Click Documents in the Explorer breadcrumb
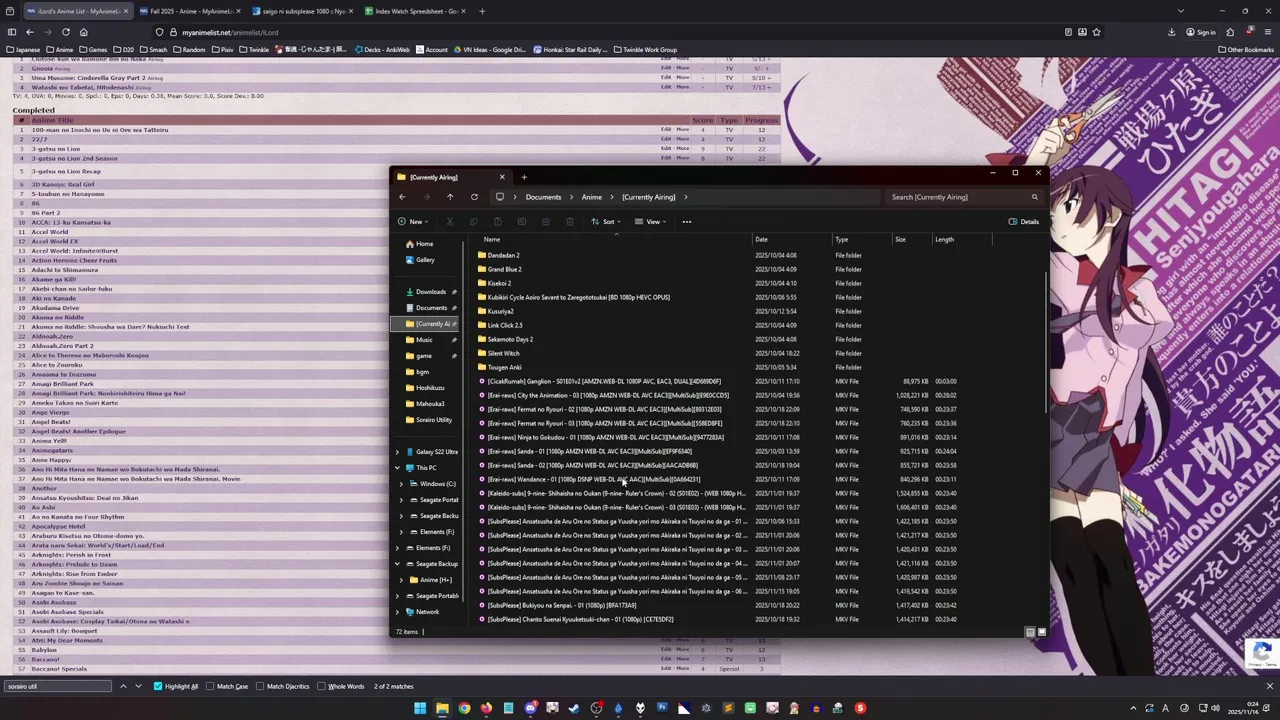The image size is (1280, 720). (x=543, y=197)
